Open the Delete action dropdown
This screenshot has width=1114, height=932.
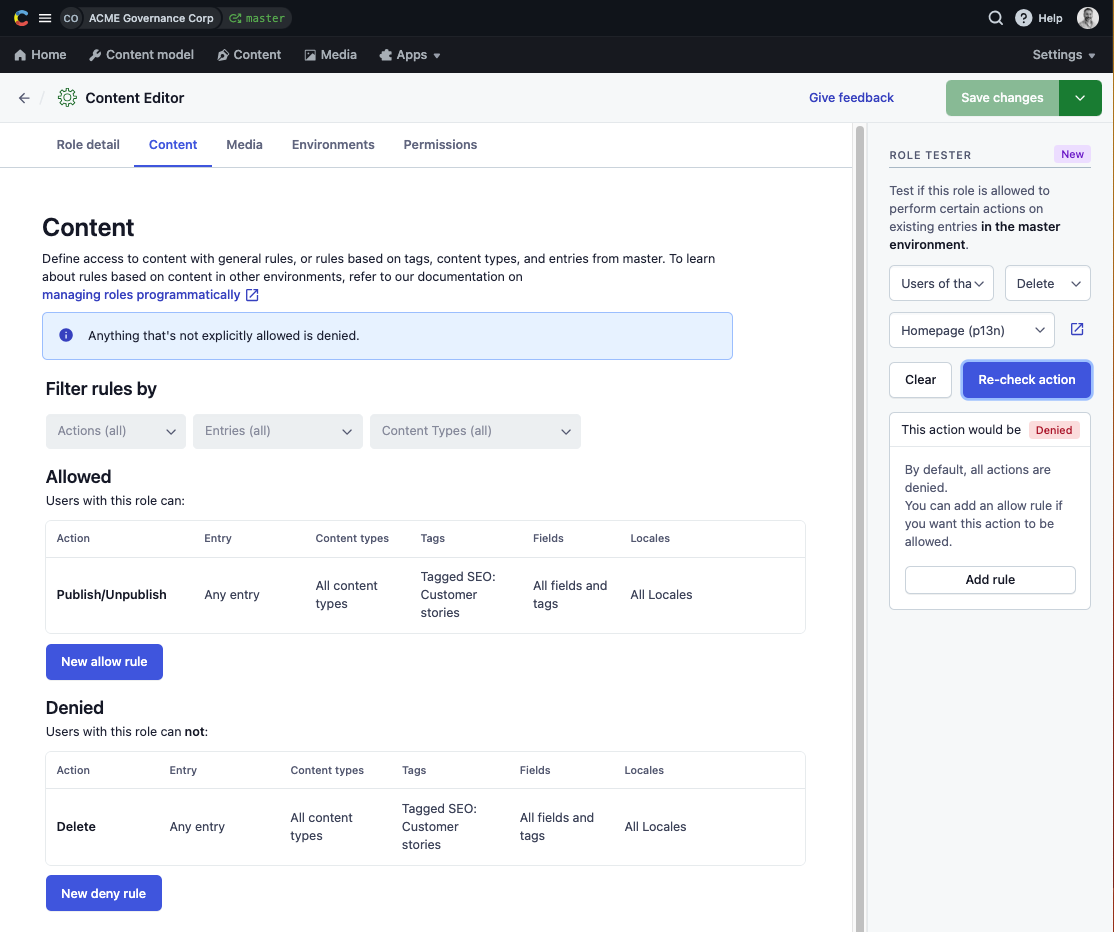(1047, 283)
